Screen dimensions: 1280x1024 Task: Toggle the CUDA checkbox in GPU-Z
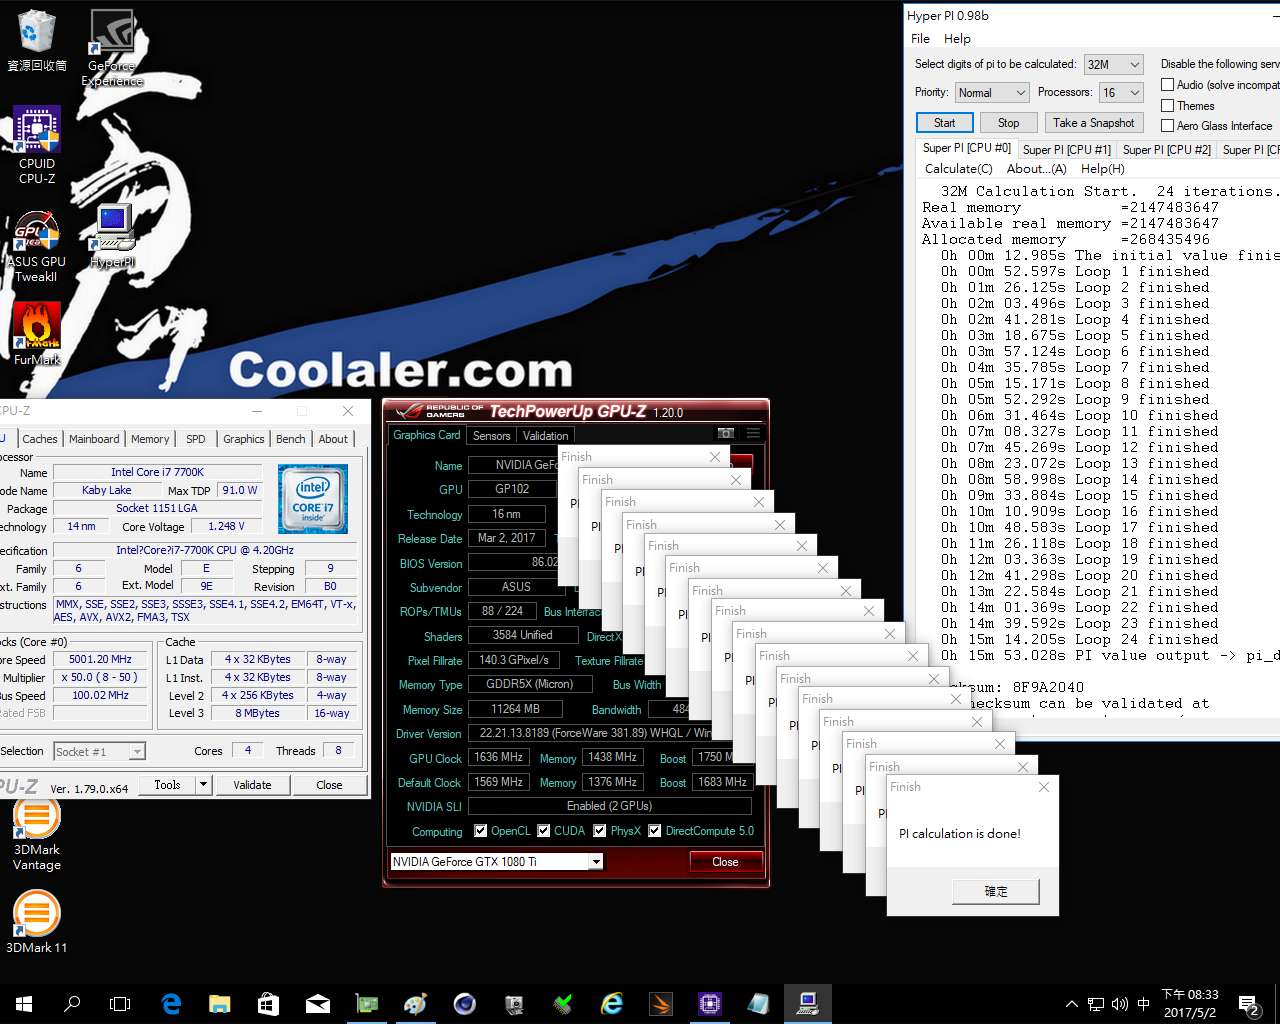tap(544, 830)
